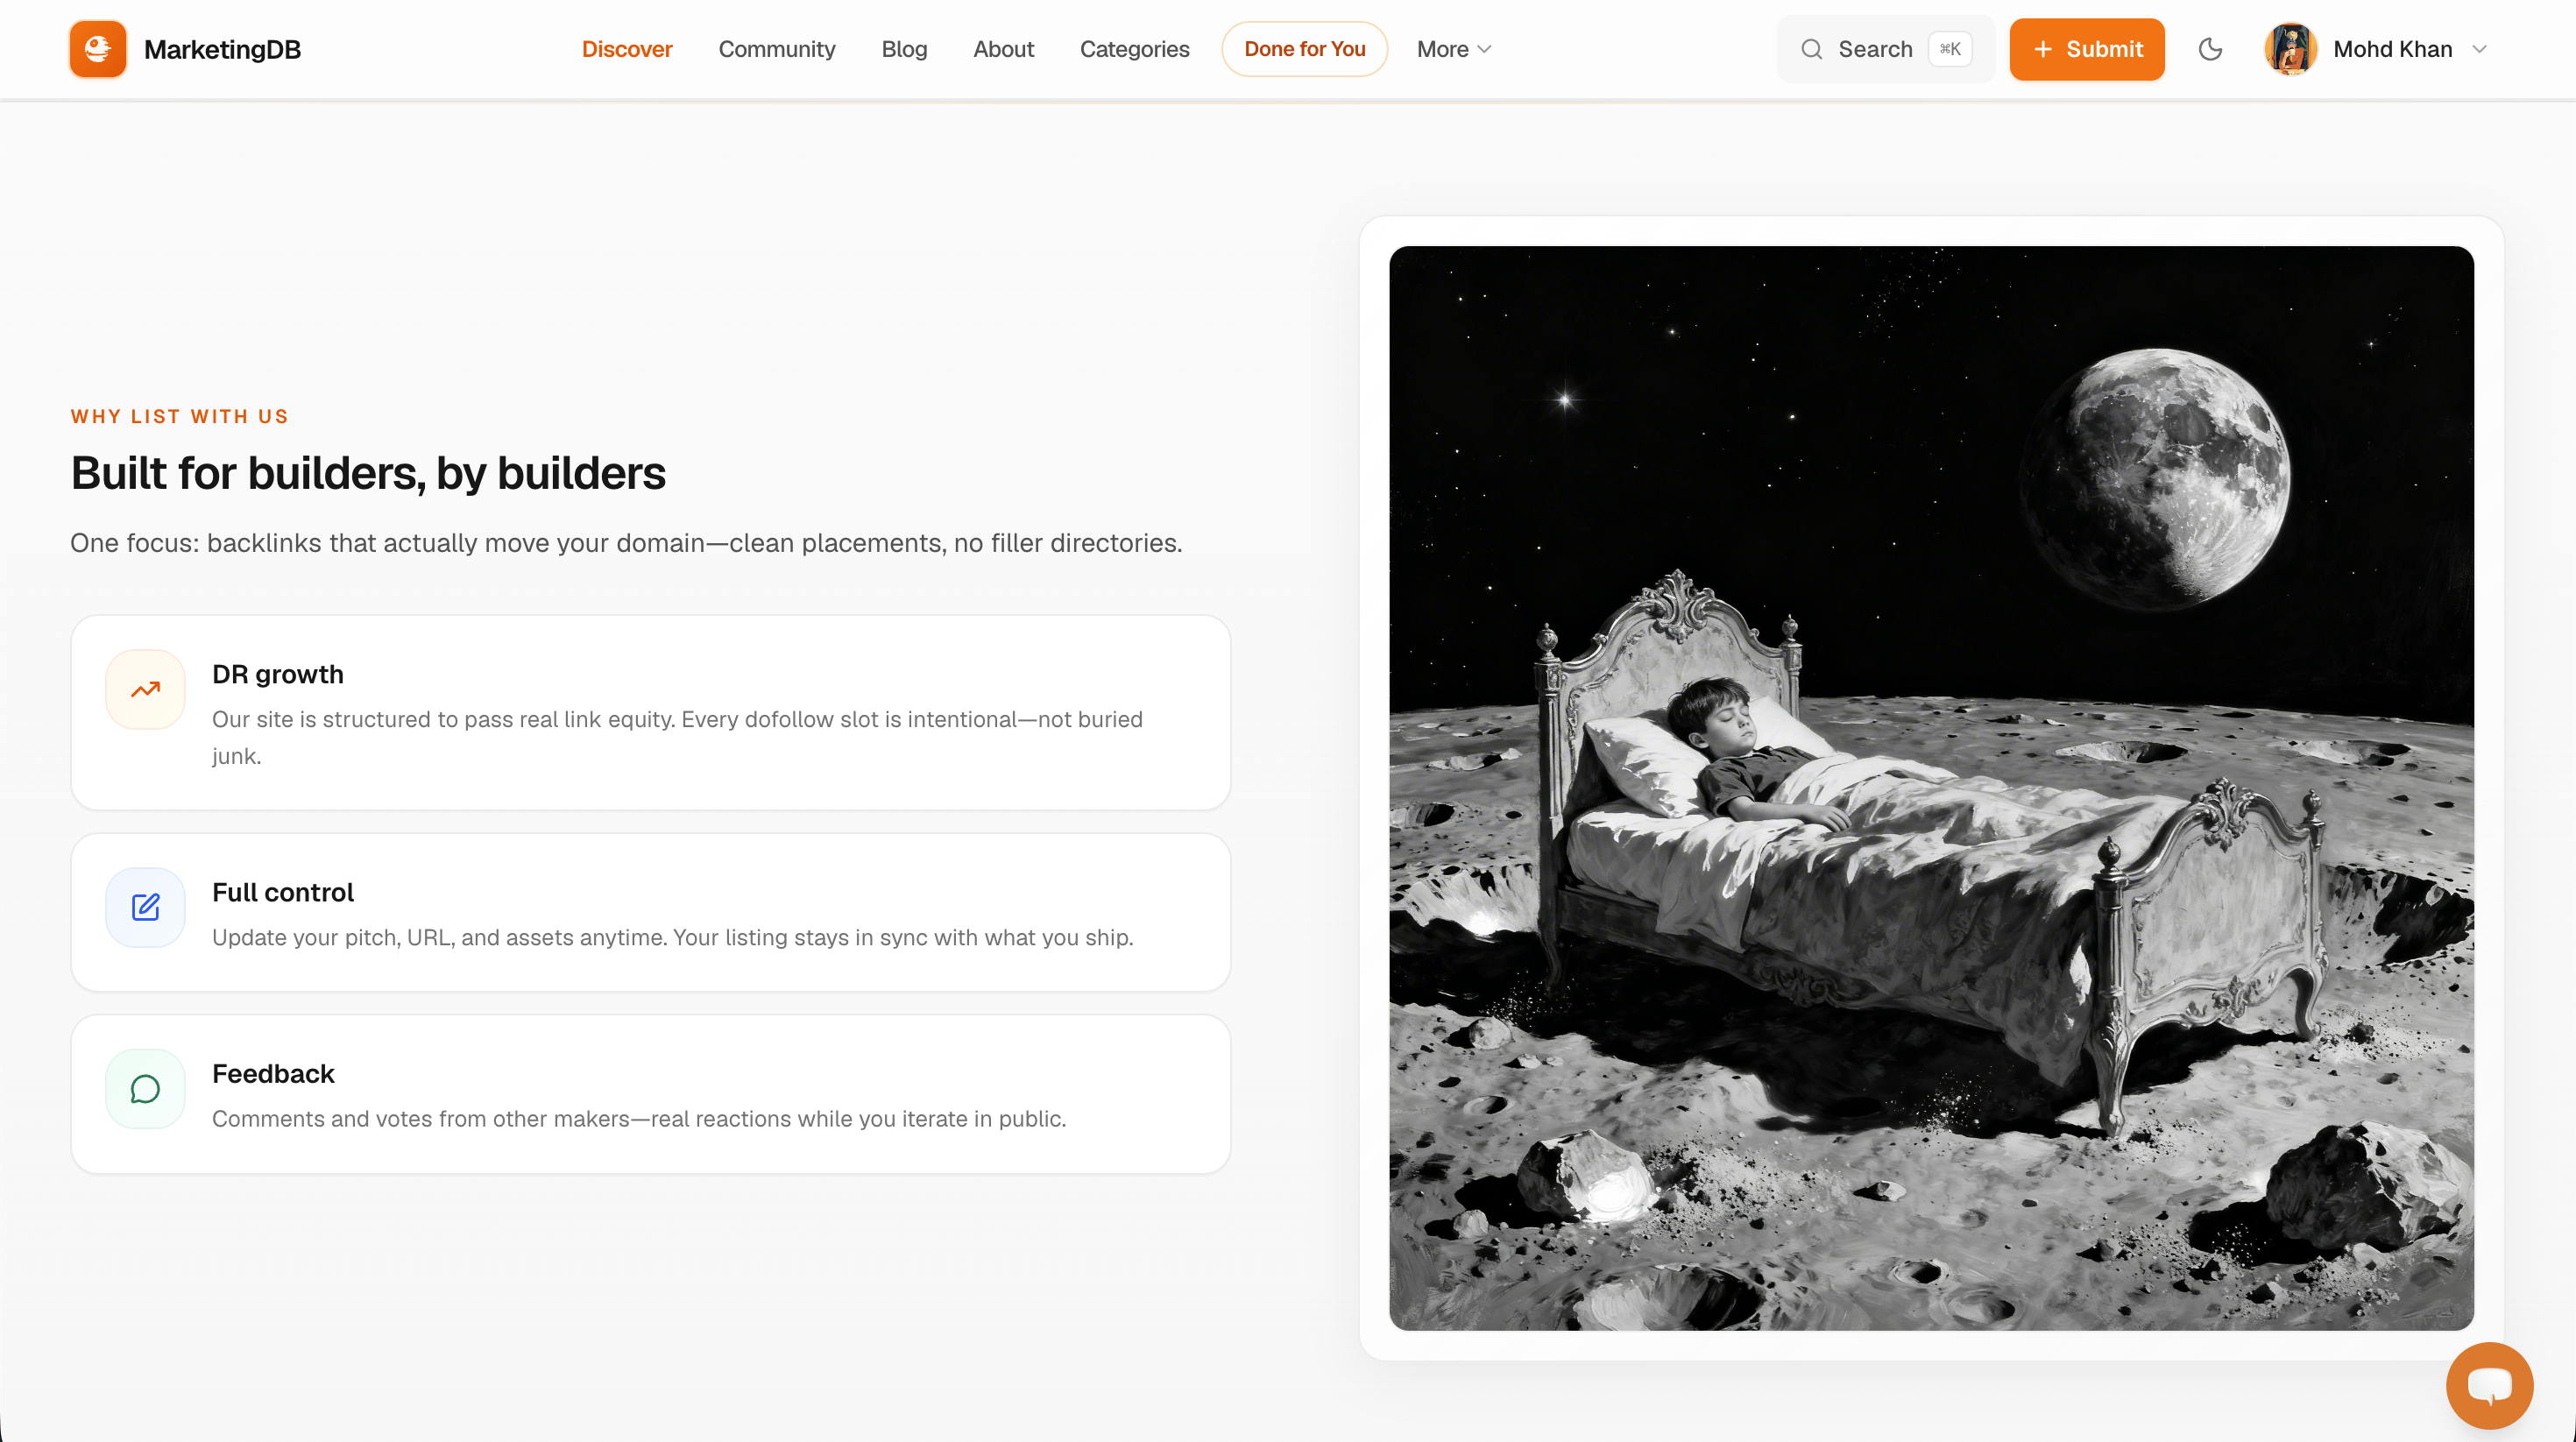
Task: Go to the Discover tab
Action: point(627,49)
